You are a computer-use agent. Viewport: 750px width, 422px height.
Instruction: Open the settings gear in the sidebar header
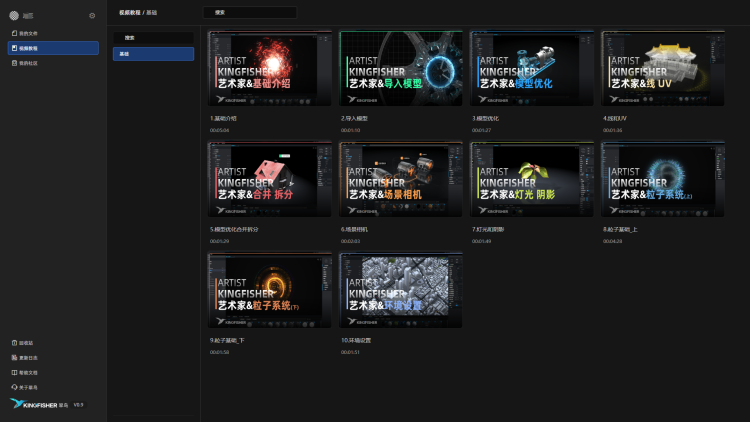coord(92,16)
